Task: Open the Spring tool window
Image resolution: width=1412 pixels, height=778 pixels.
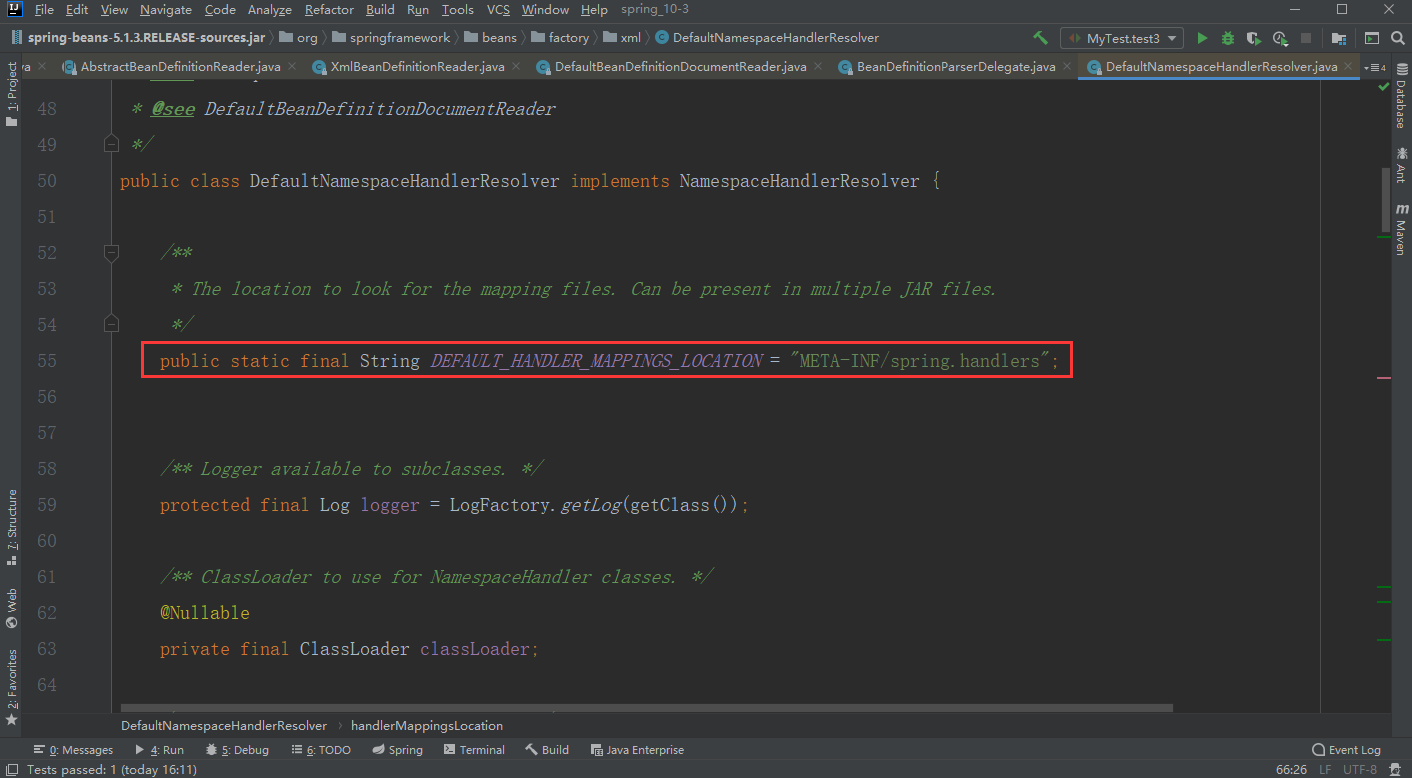Action: 397,750
